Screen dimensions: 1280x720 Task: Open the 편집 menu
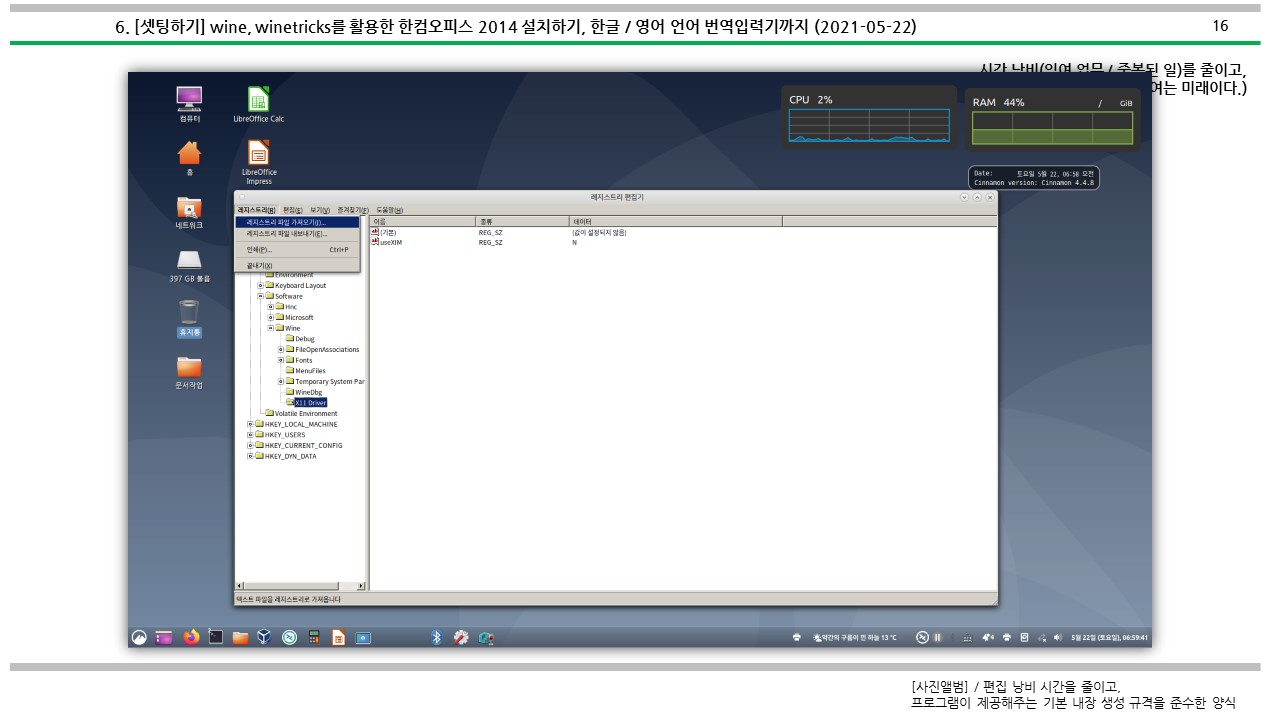293,210
